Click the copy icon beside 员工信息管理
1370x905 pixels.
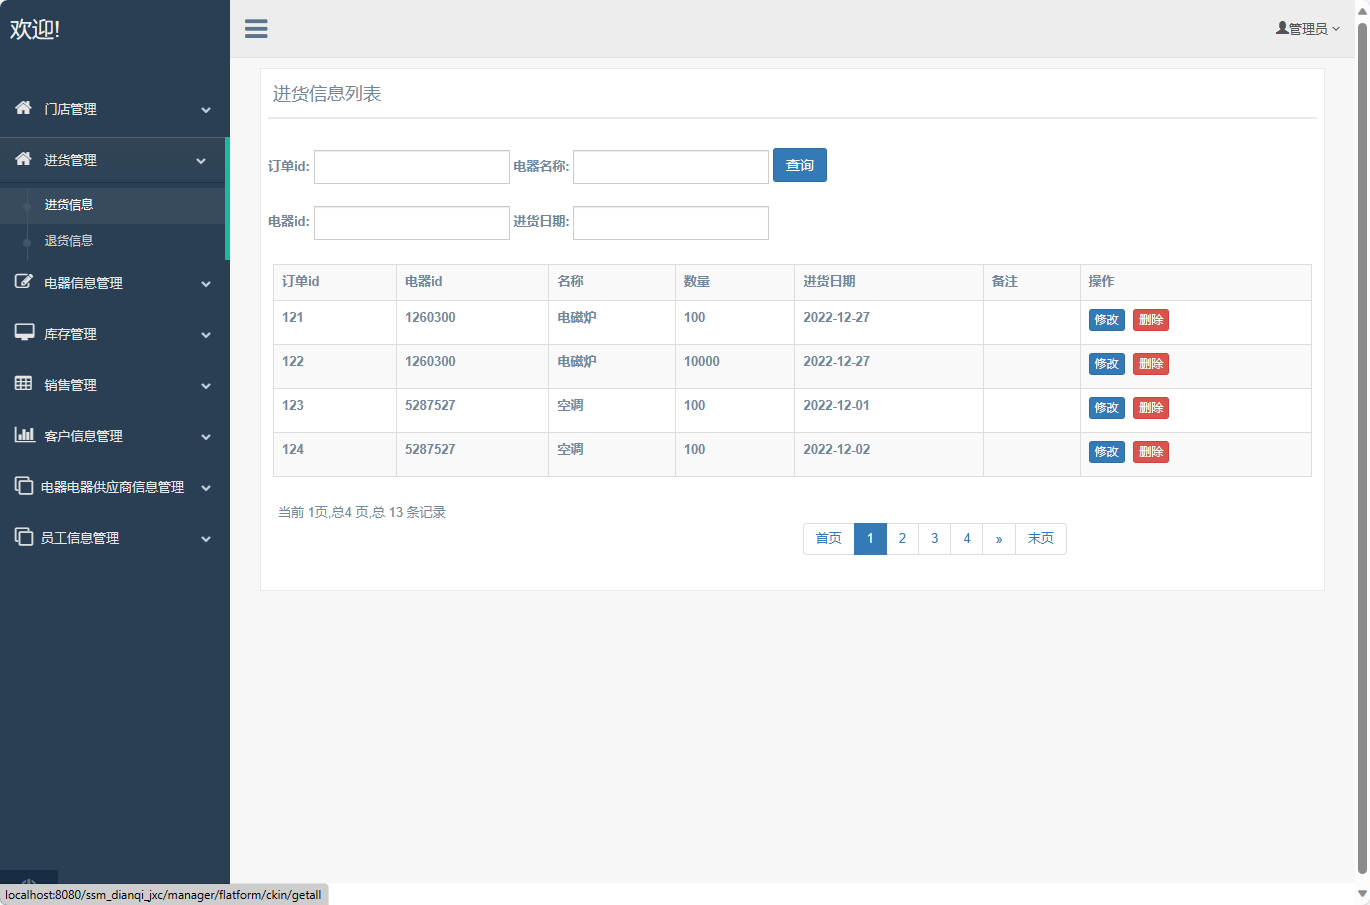click(x=24, y=537)
